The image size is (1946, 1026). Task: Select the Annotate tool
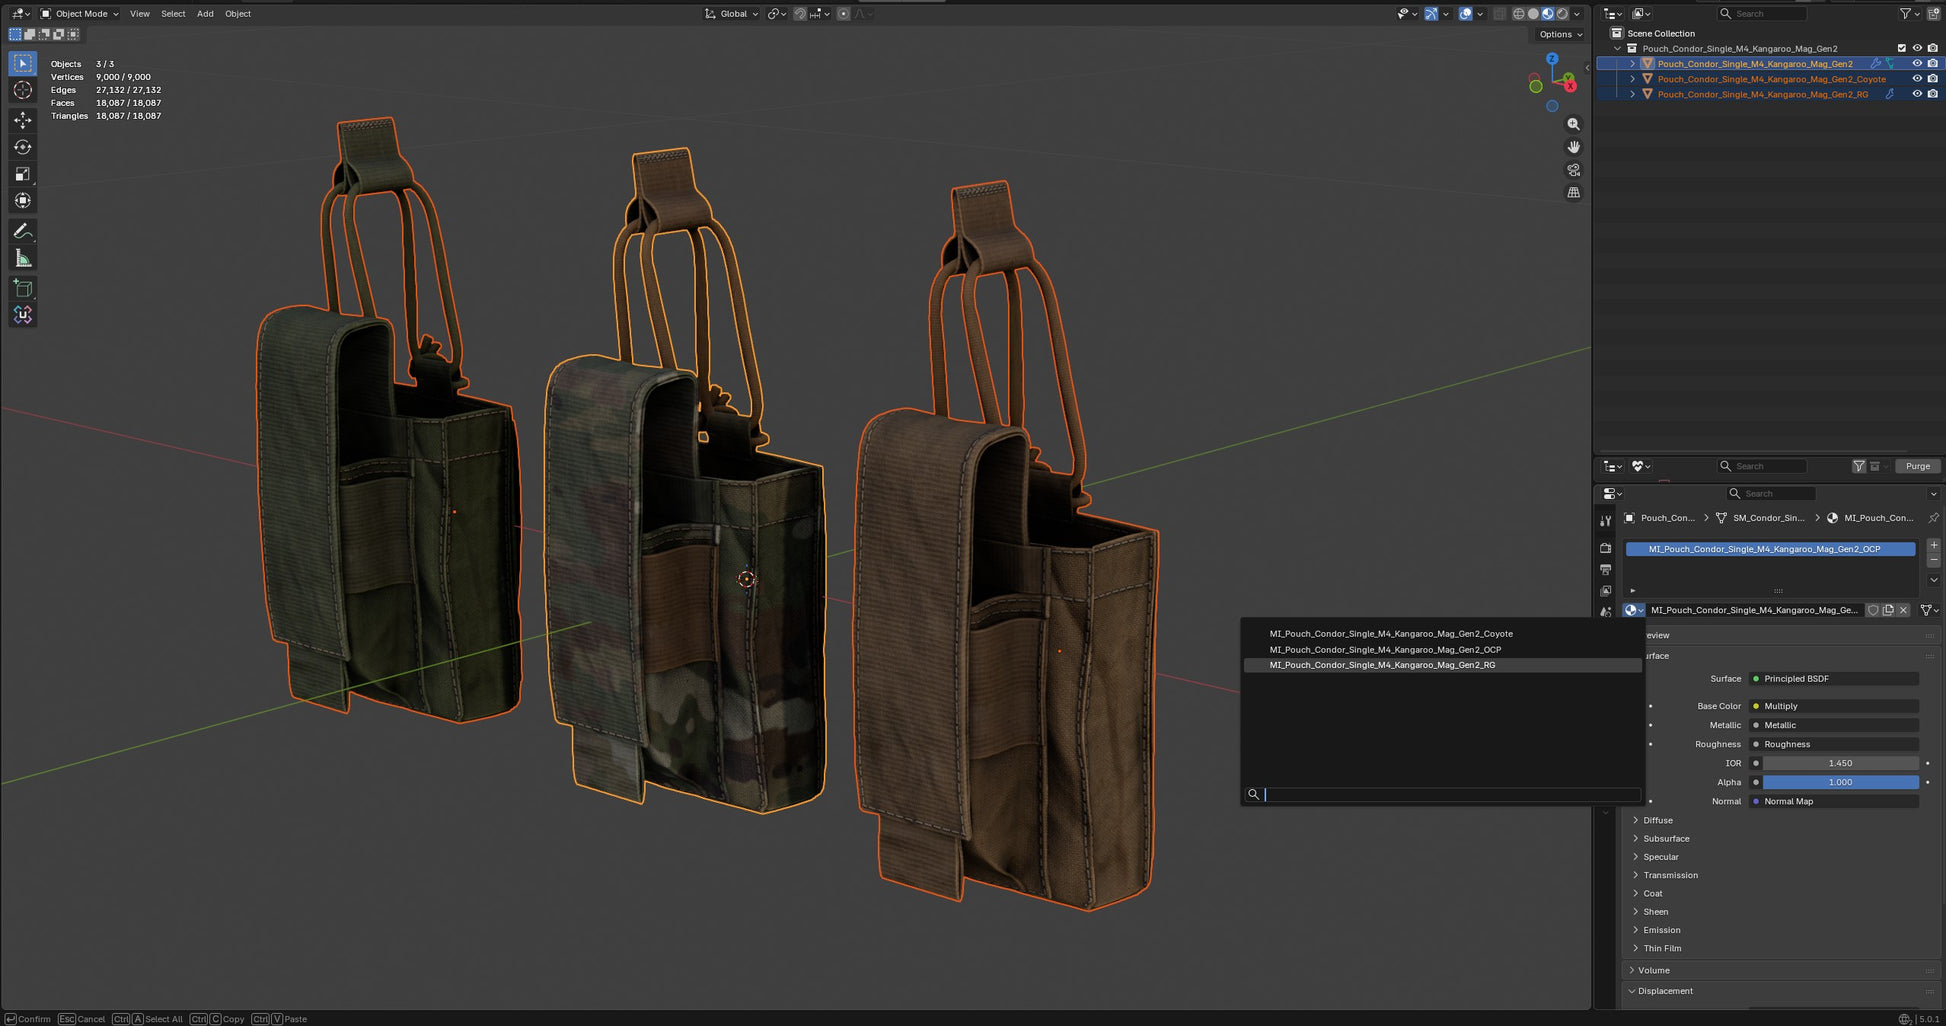point(22,231)
